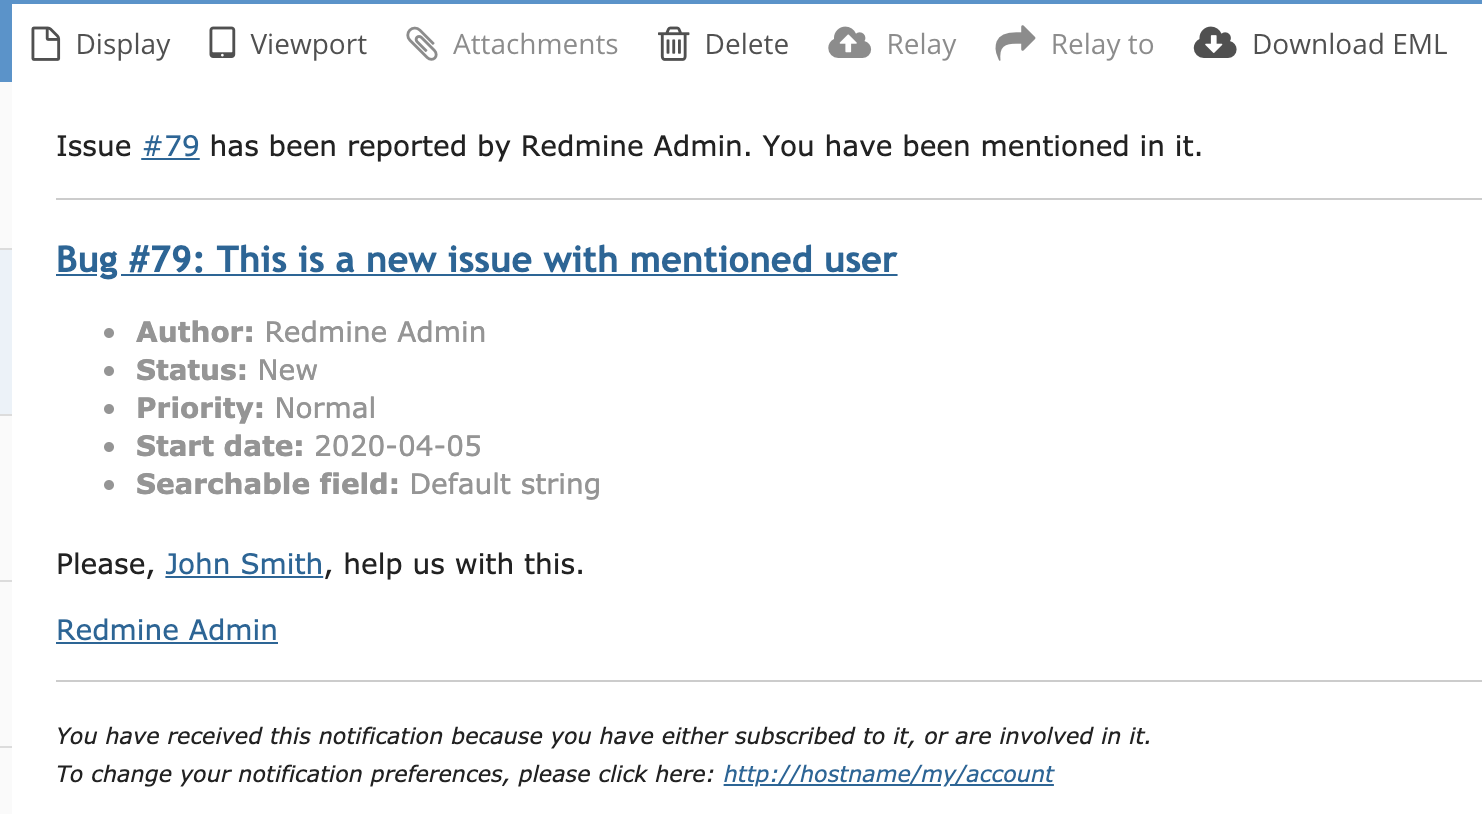
Task: Select the 'Start date: 2020-04-05' line
Action: click(x=309, y=446)
